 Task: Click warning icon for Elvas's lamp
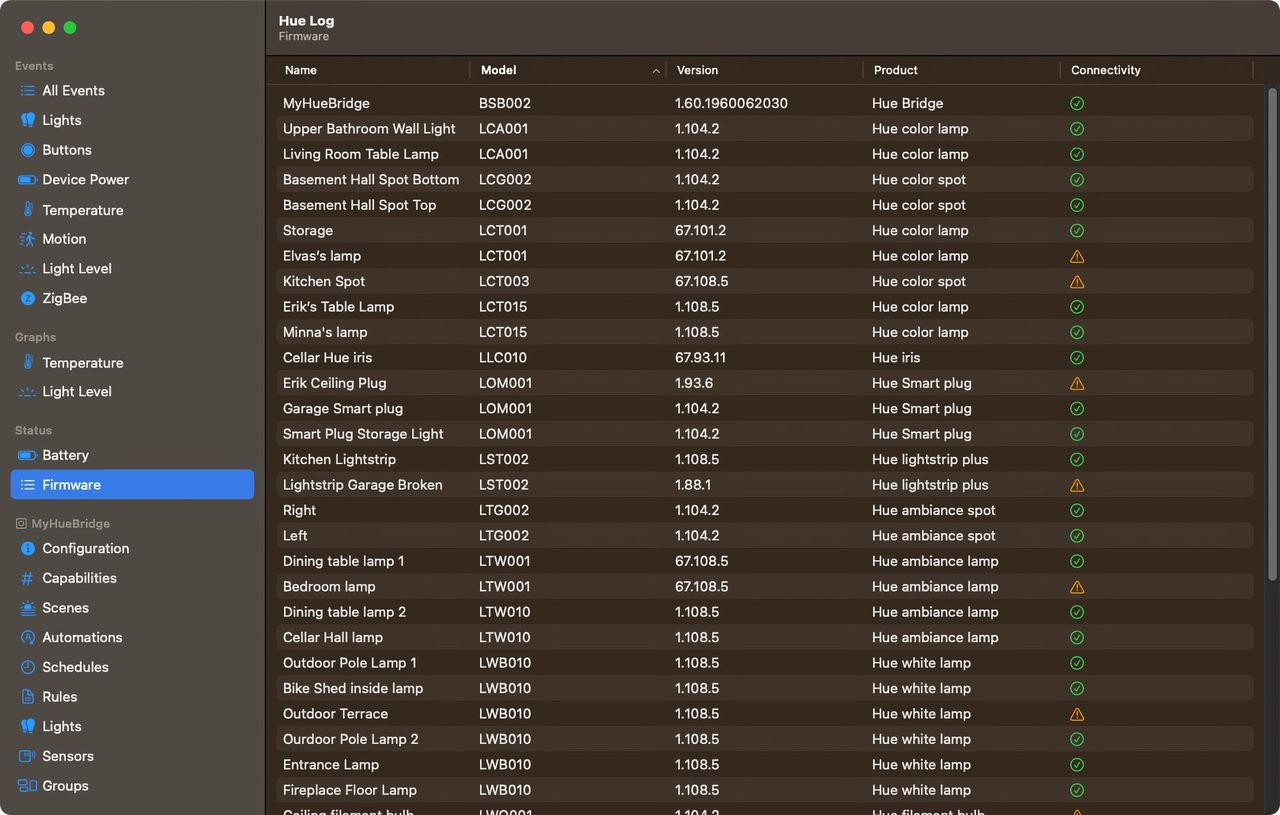1077,256
